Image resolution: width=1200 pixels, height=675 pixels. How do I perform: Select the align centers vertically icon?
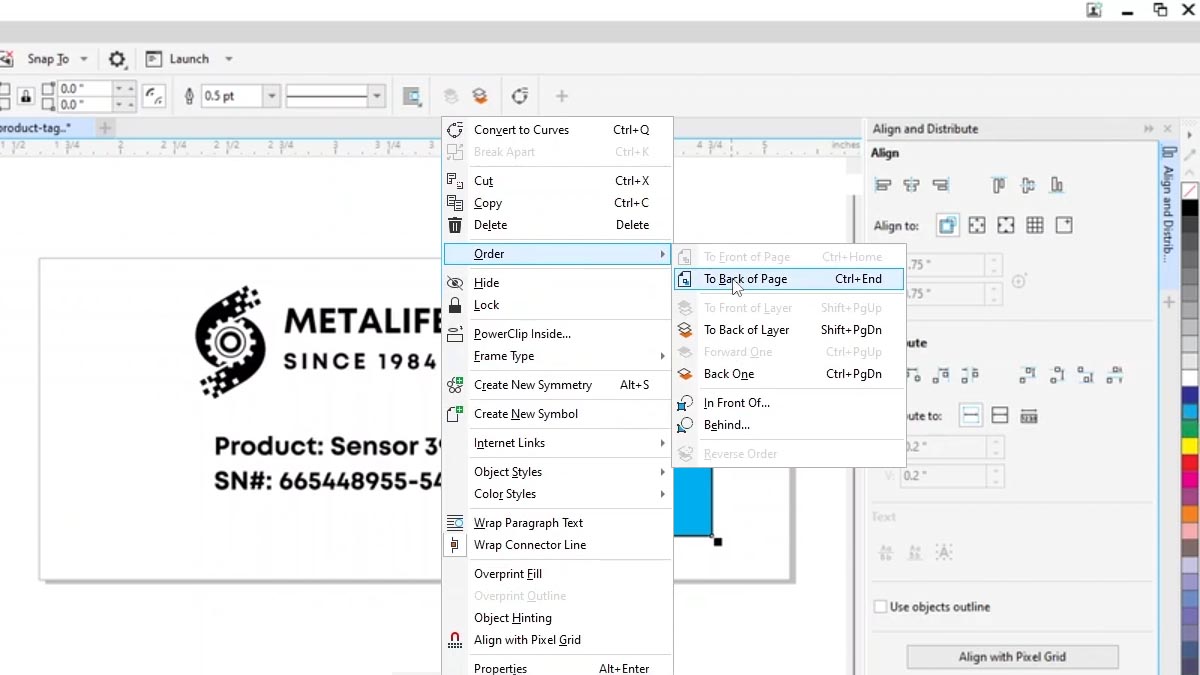(x=1027, y=184)
